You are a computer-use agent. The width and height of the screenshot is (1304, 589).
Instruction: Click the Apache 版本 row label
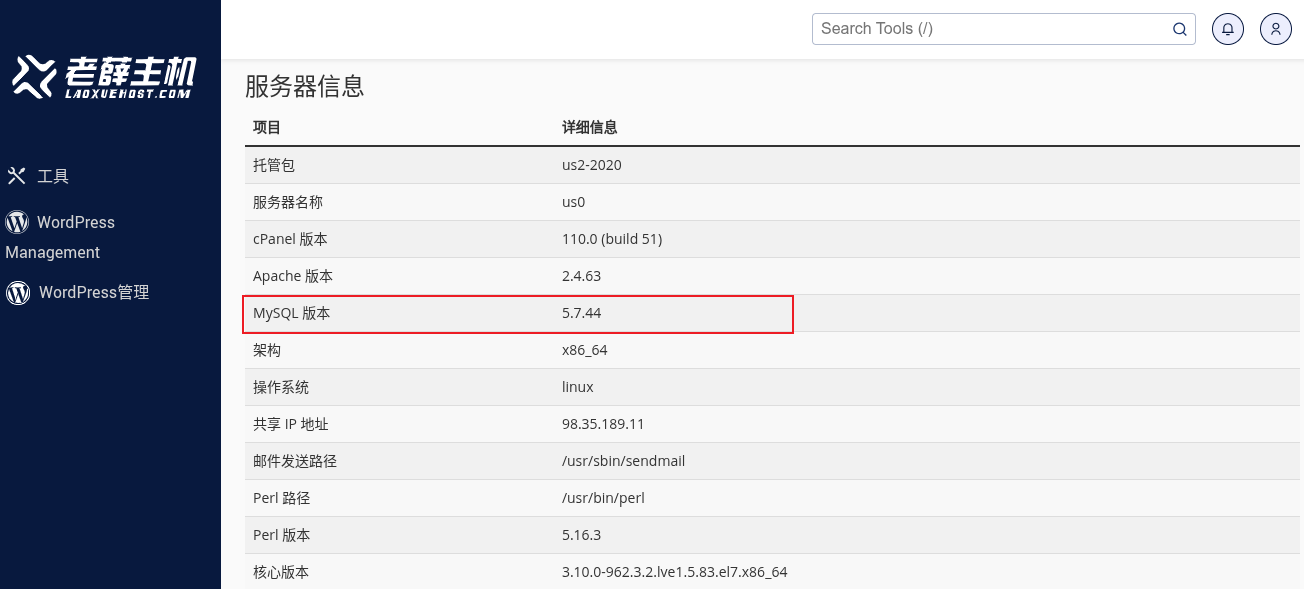293,276
